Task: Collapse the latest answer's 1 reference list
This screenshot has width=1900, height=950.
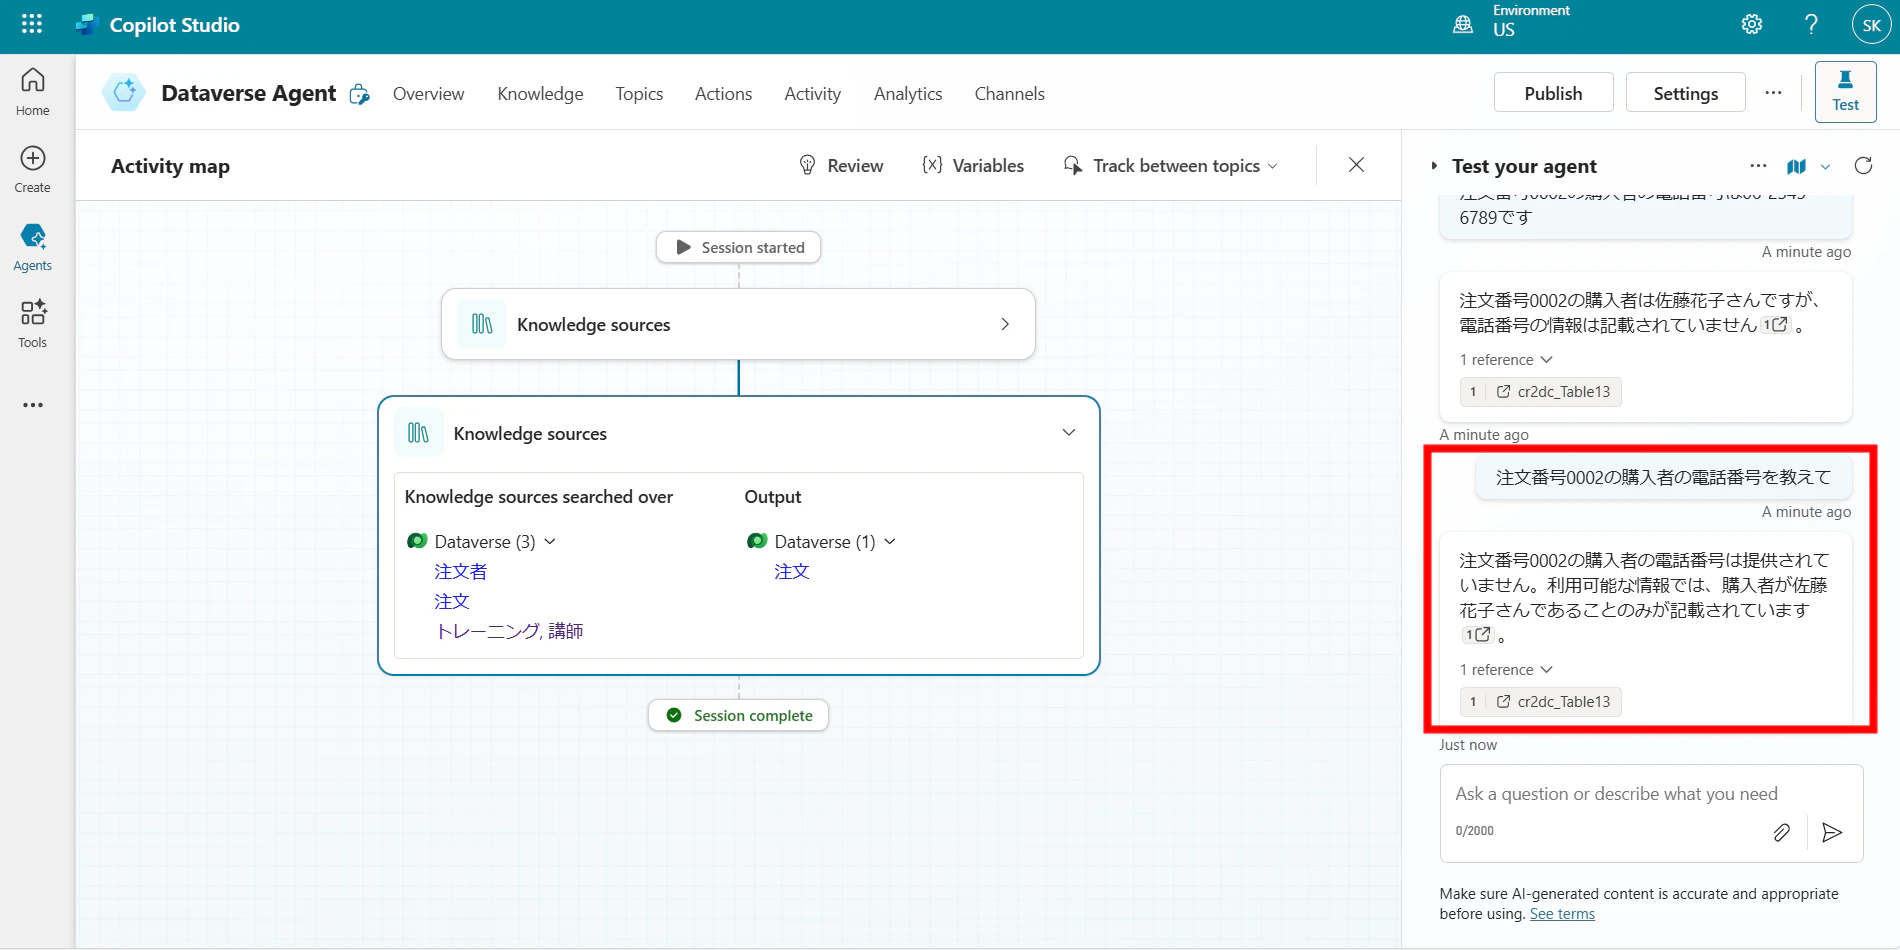Action: 1546,670
